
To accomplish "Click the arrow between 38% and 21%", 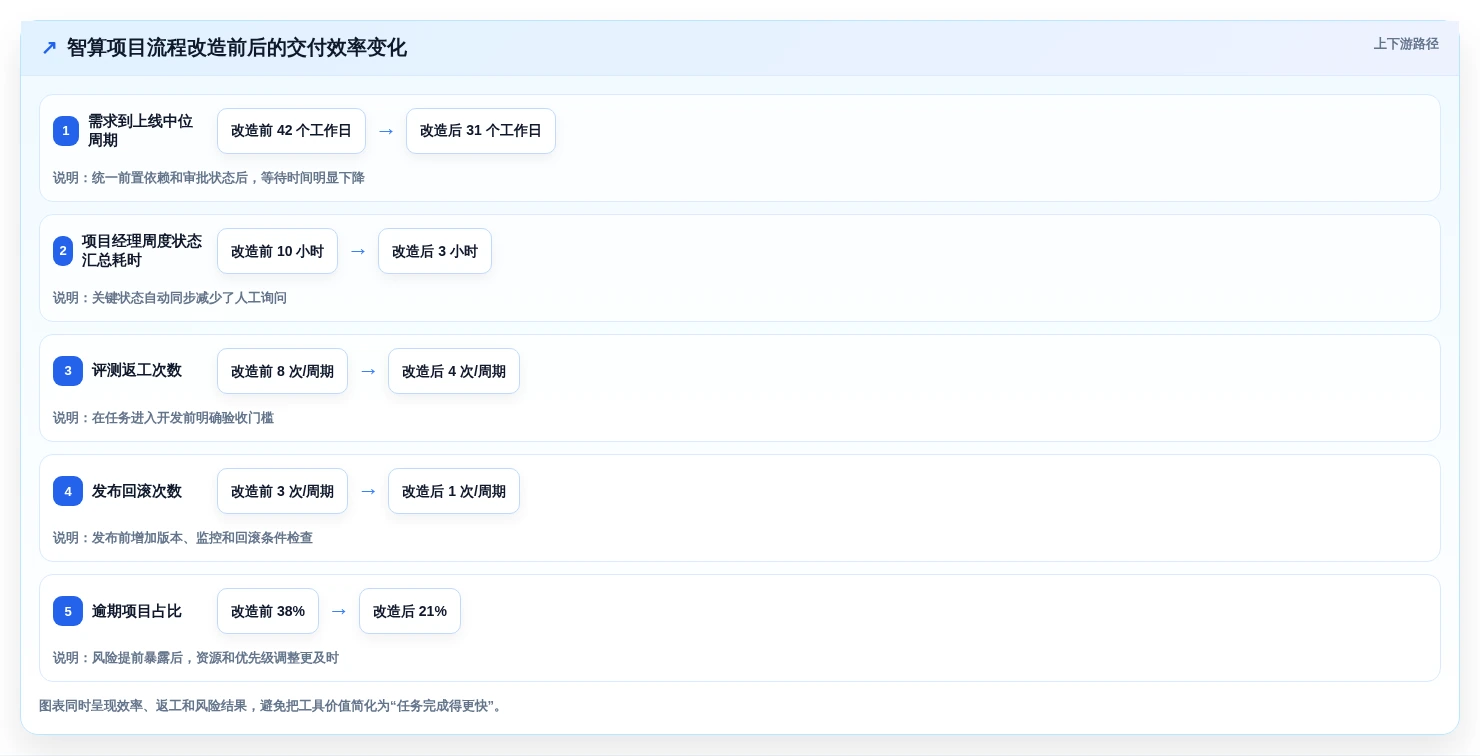I will pyautogui.click(x=339, y=611).
